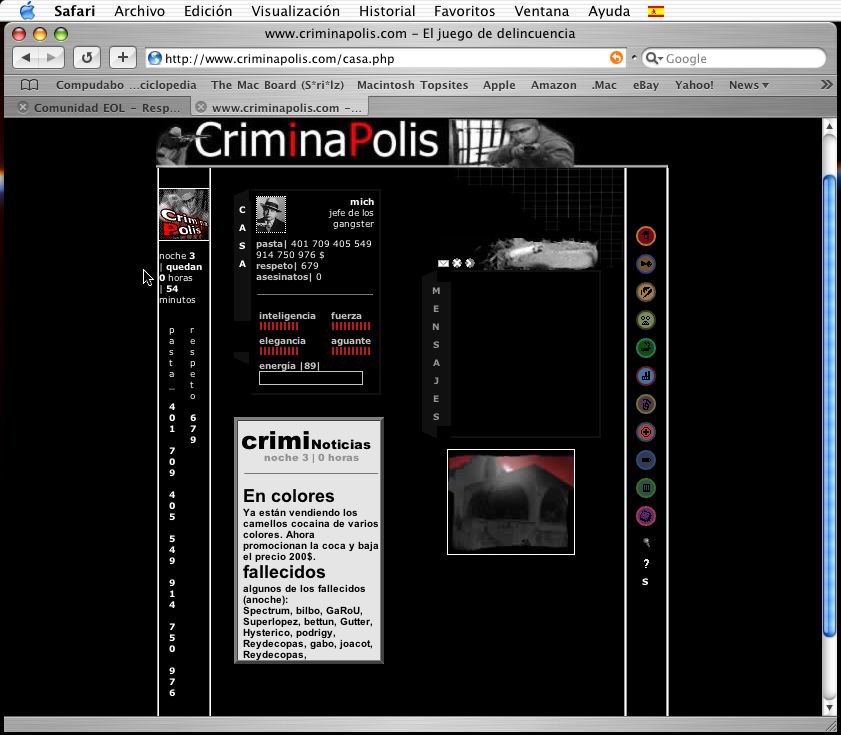
Task: Click the question mark help icon
Action: coord(646,564)
